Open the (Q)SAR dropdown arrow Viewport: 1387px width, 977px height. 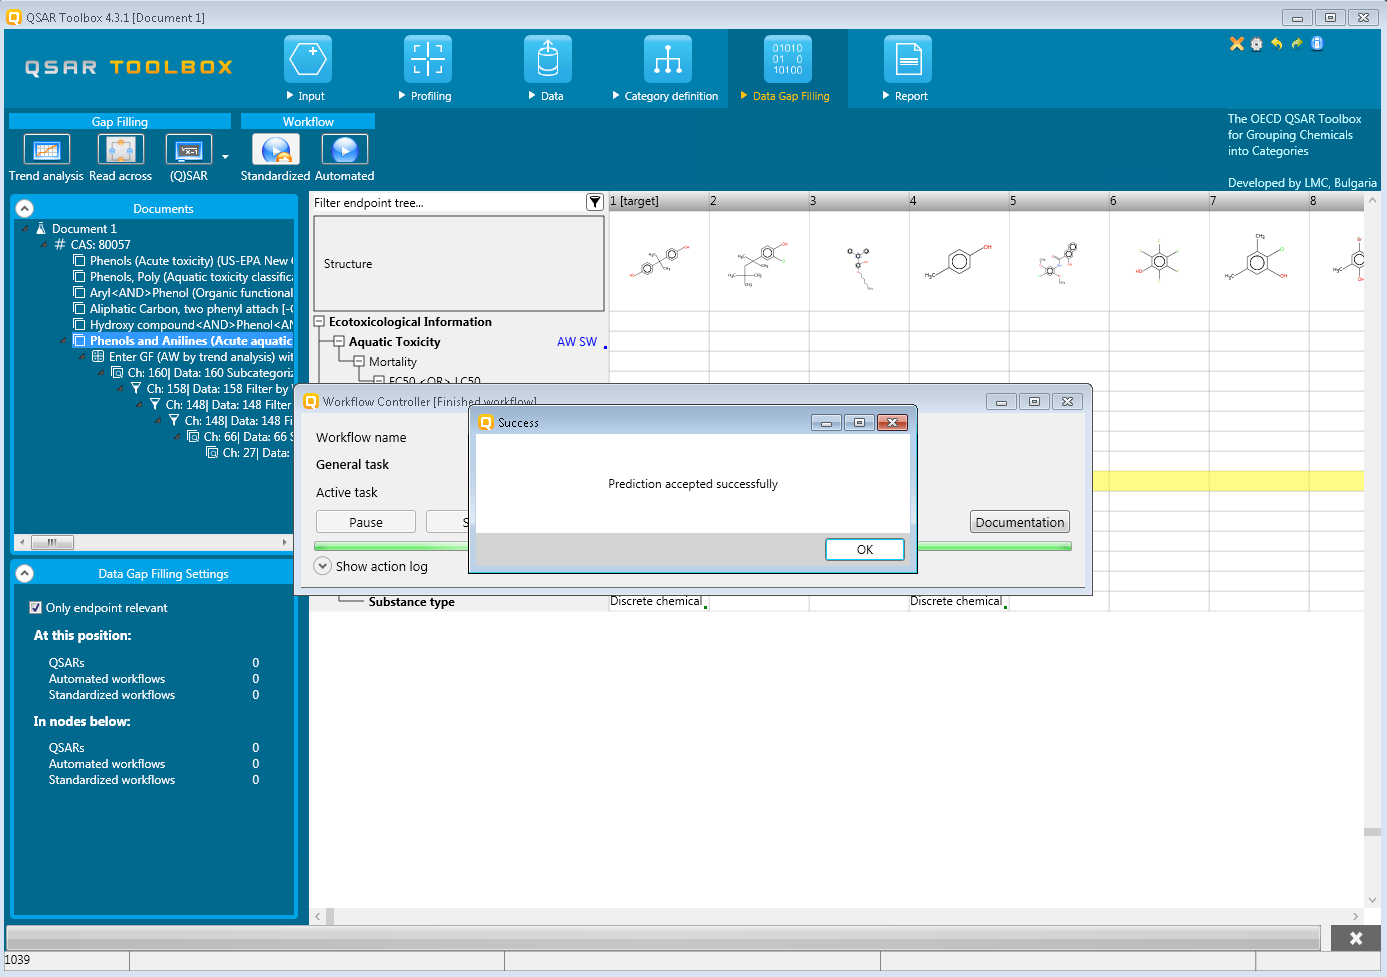click(225, 157)
